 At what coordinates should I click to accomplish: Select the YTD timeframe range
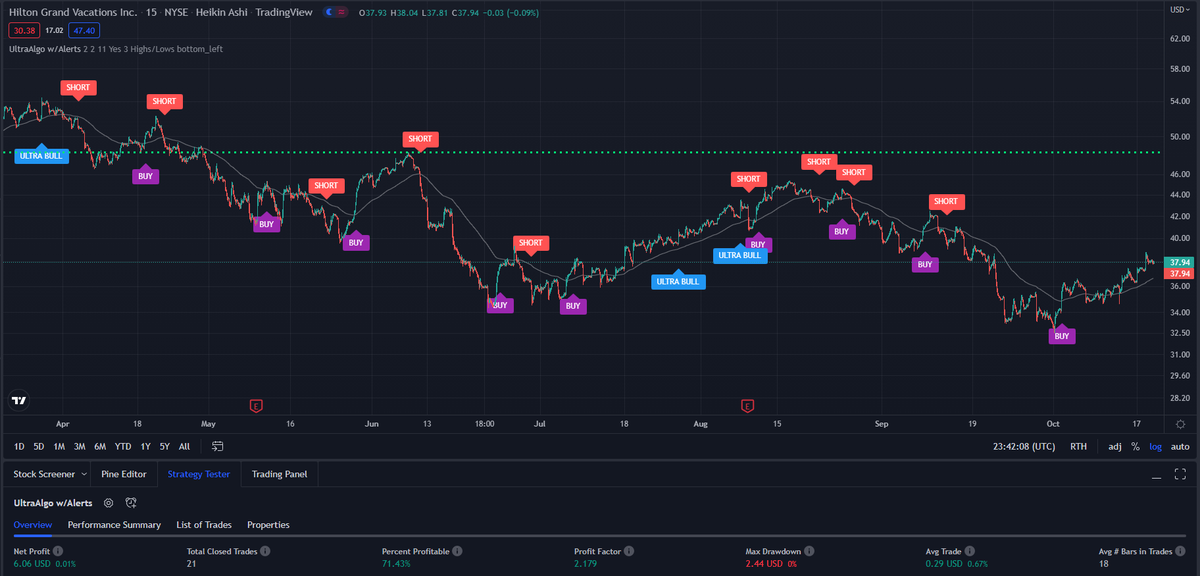122,446
